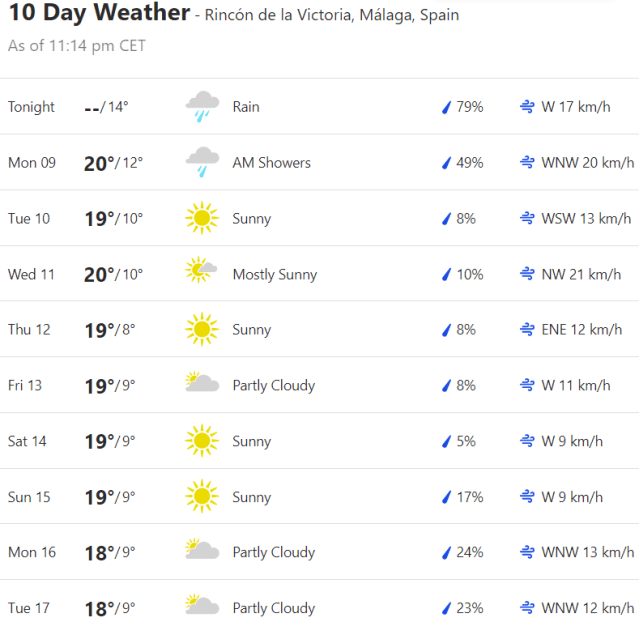Click the sun icon for Tue 10
639x622 pixels.
(202, 218)
